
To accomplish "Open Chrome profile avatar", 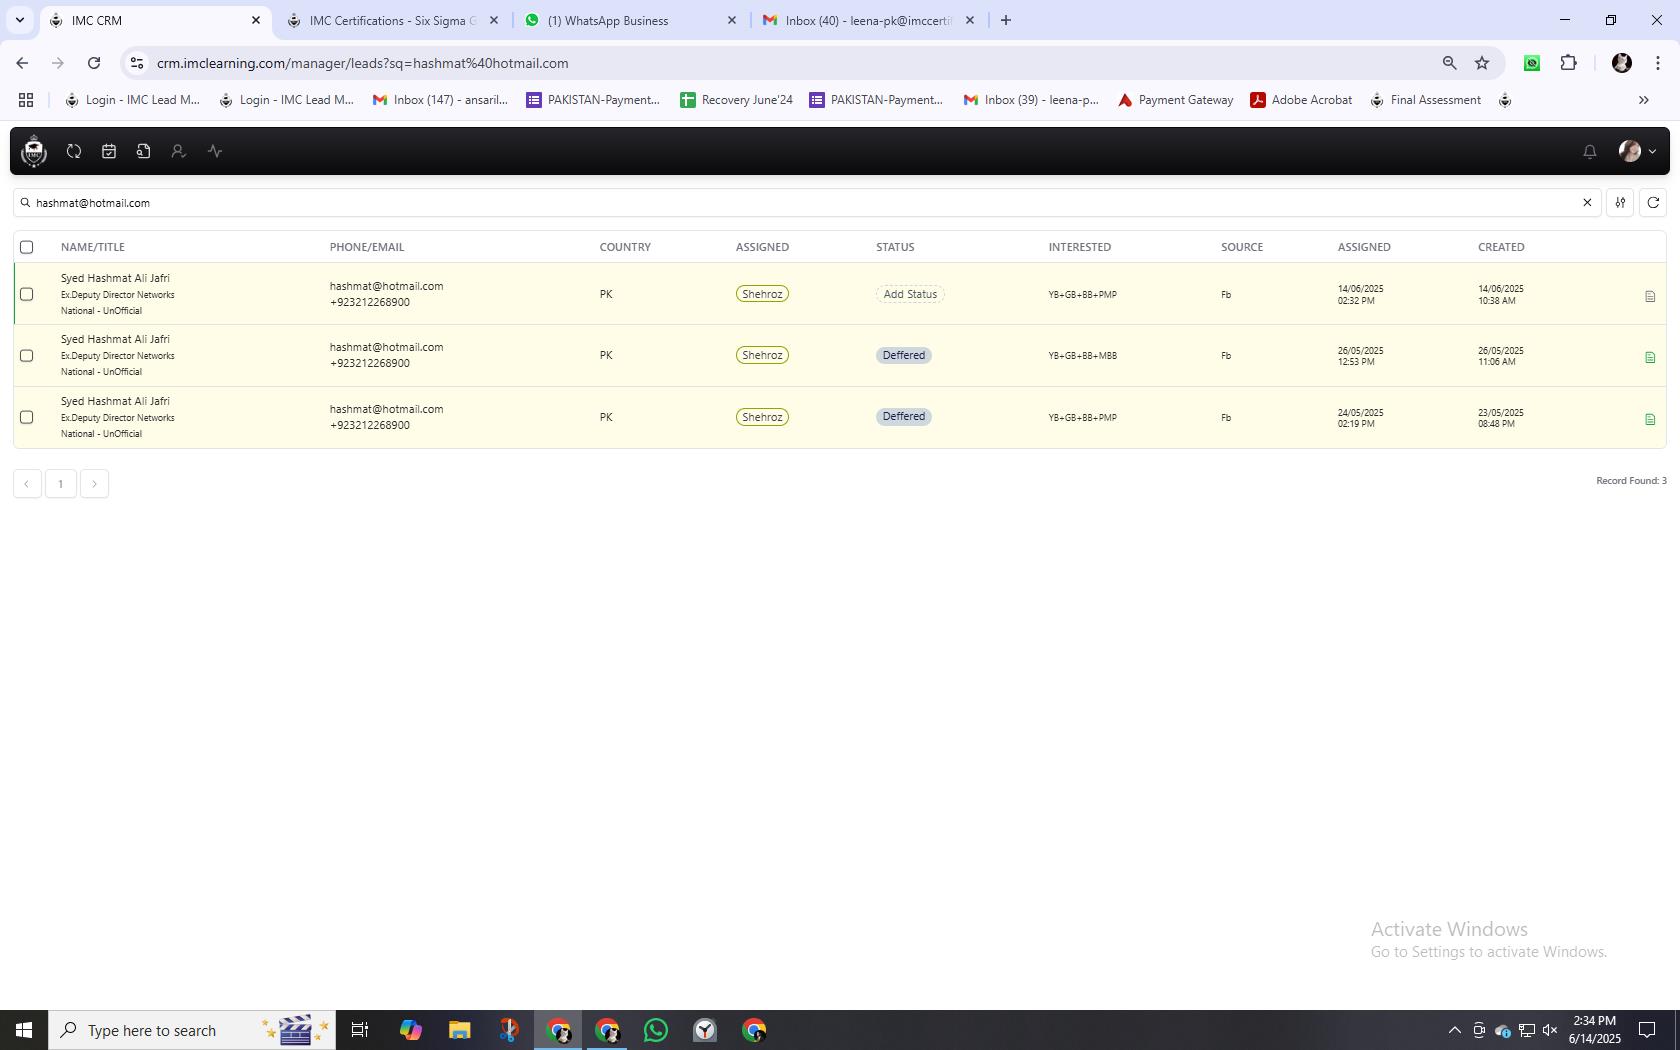I will coord(1622,63).
